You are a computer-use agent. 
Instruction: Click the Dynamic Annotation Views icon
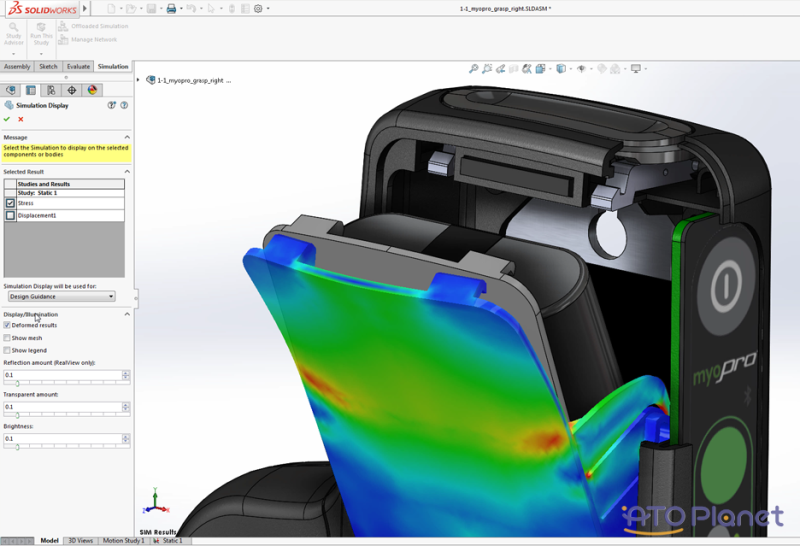tap(527, 68)
